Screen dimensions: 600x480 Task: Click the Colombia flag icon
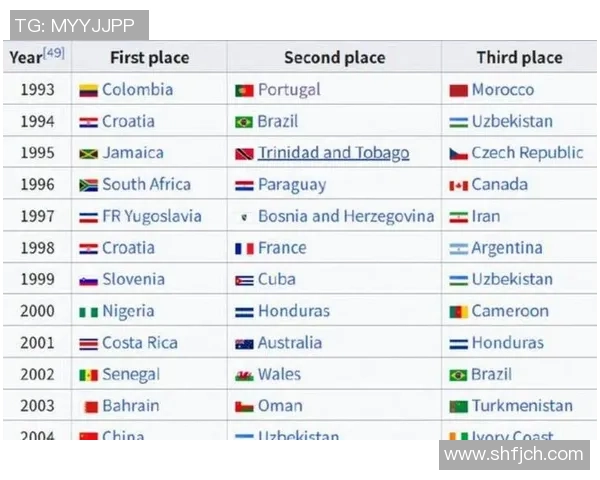tap(88, 90)
